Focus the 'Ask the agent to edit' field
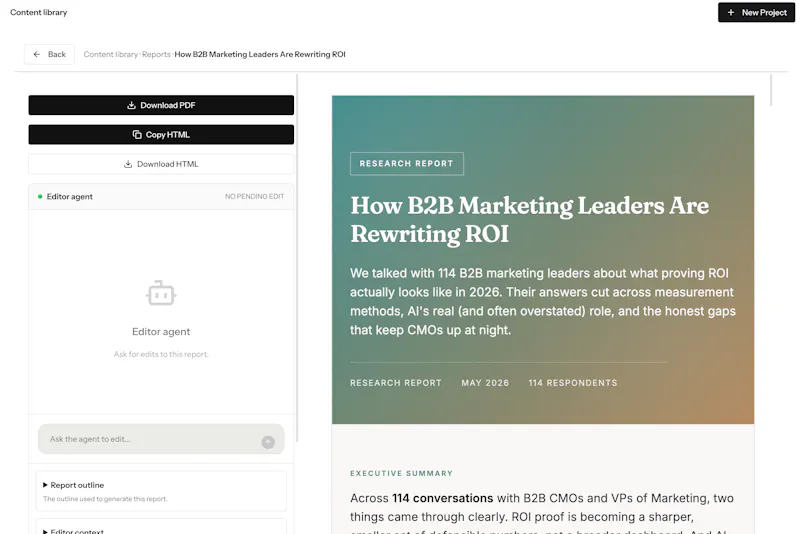Image resolution: width=800 pixels, height=534 pixels. pos(161,439)
